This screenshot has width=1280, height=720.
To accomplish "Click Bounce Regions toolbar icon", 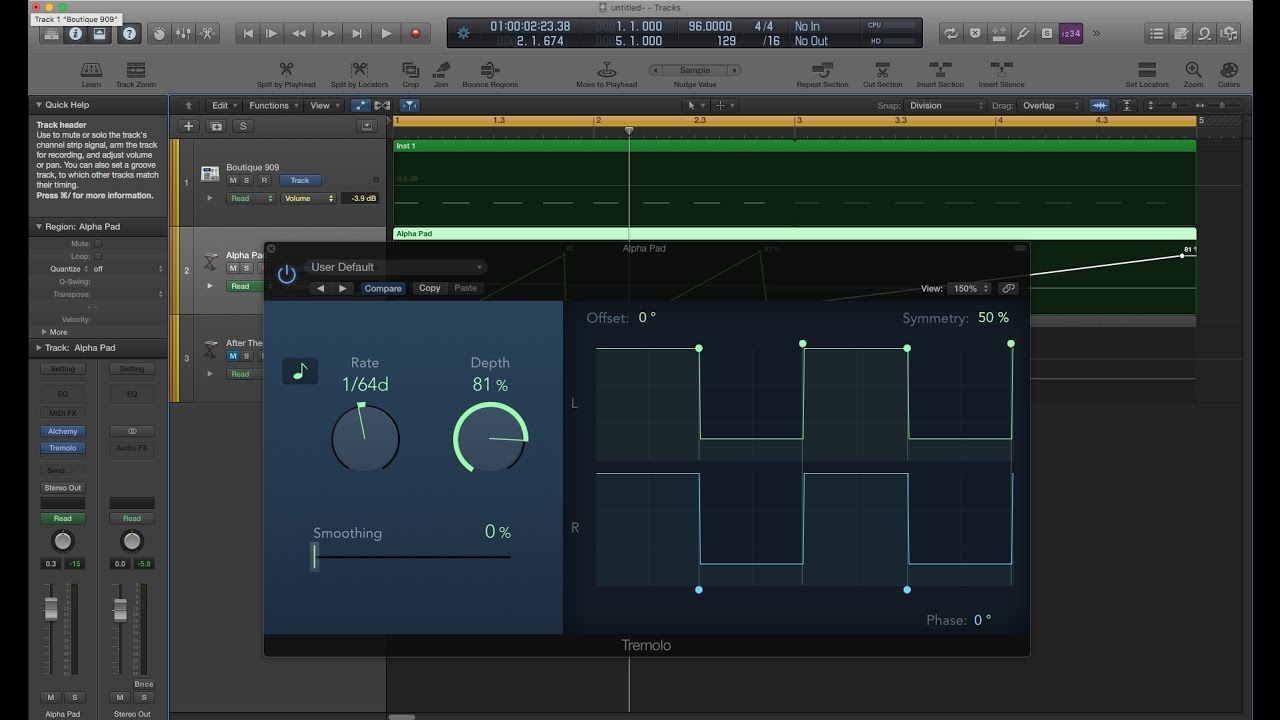I will (x=489, y=70).
